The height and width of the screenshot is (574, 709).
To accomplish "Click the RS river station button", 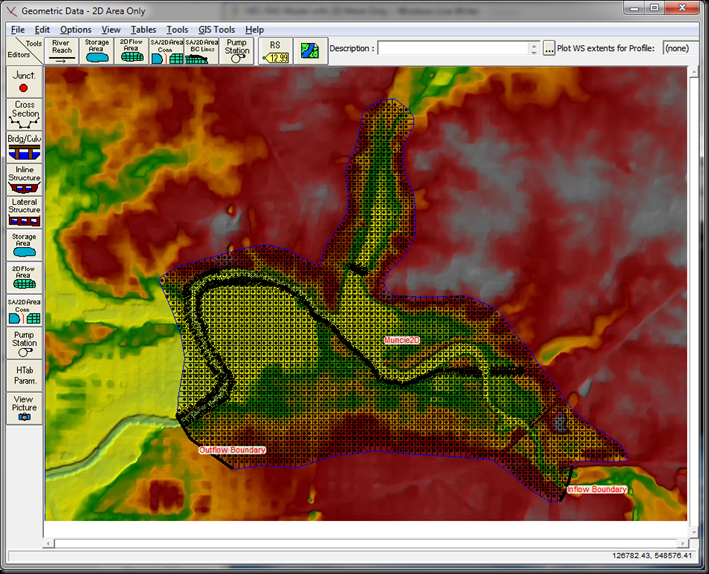I will (x=275, y=51).
